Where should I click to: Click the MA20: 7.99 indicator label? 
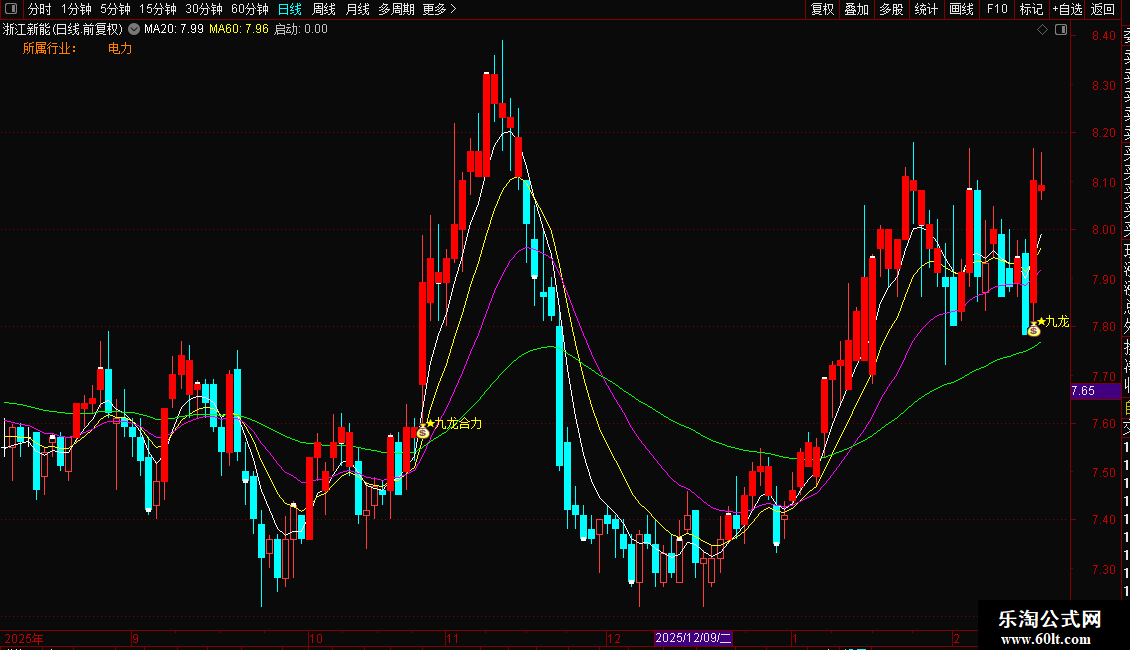click(174, 30)
